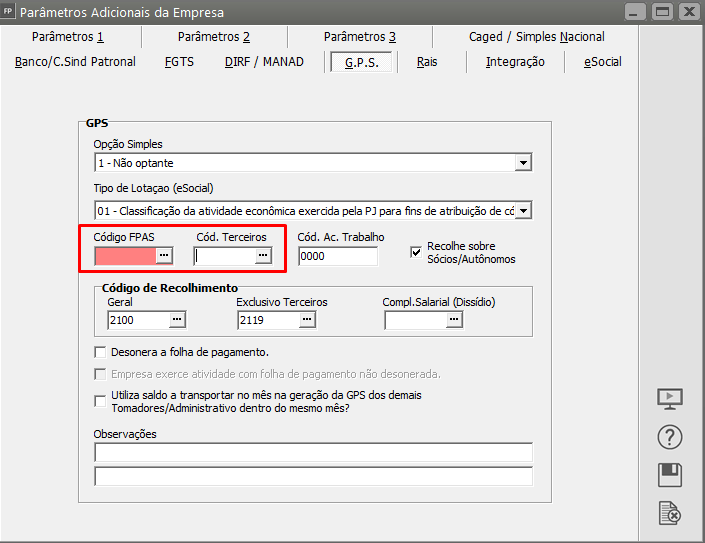
Task: Open the Geral code lookup ellipsis button
Action: pos(177,320)
